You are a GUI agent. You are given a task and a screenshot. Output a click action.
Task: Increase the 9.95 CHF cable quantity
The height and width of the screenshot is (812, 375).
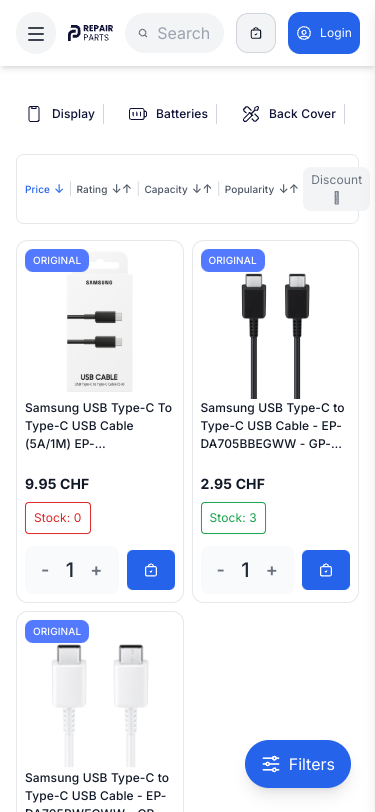[96, 571]
